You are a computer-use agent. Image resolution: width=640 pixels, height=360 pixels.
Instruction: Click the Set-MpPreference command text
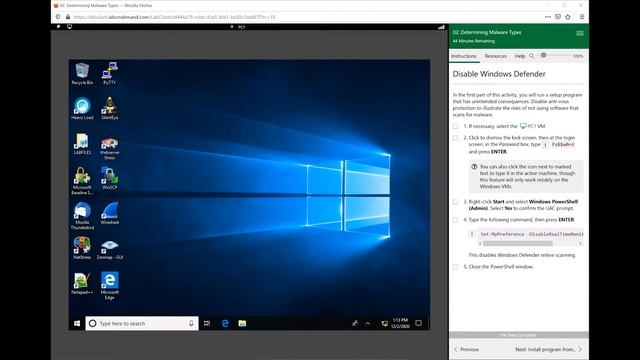[532, 234]
